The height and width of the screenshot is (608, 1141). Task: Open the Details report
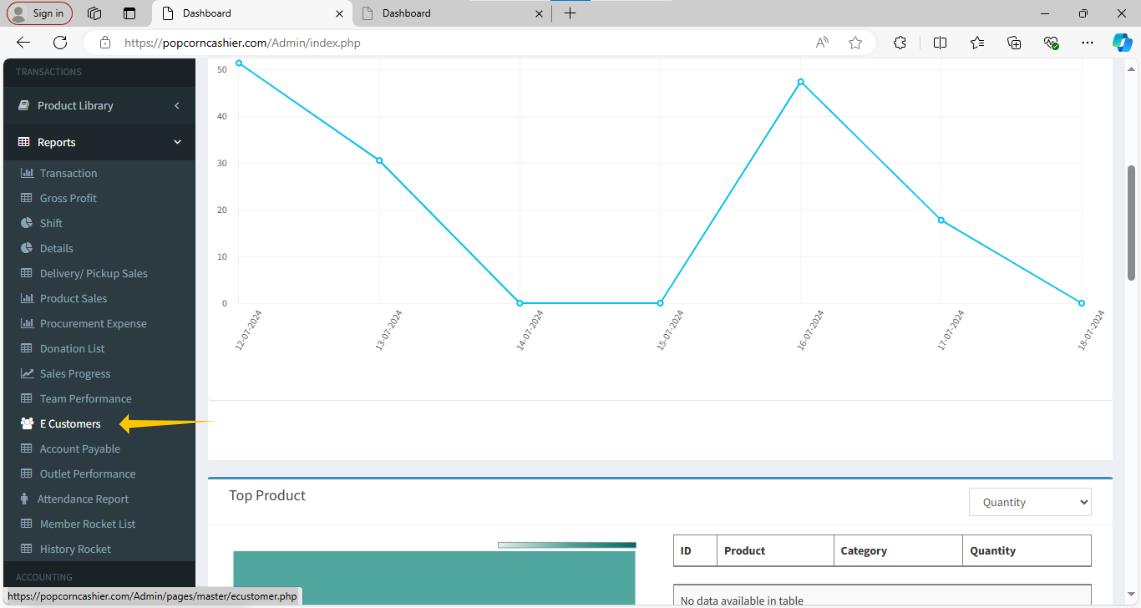pyautogui.click(x=57, y=248)
